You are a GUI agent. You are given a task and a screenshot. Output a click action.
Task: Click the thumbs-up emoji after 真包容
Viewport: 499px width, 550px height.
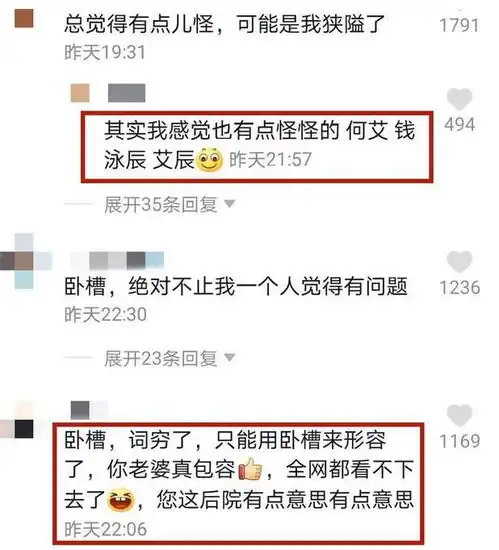pyautogui.click(x=250, y=469)
